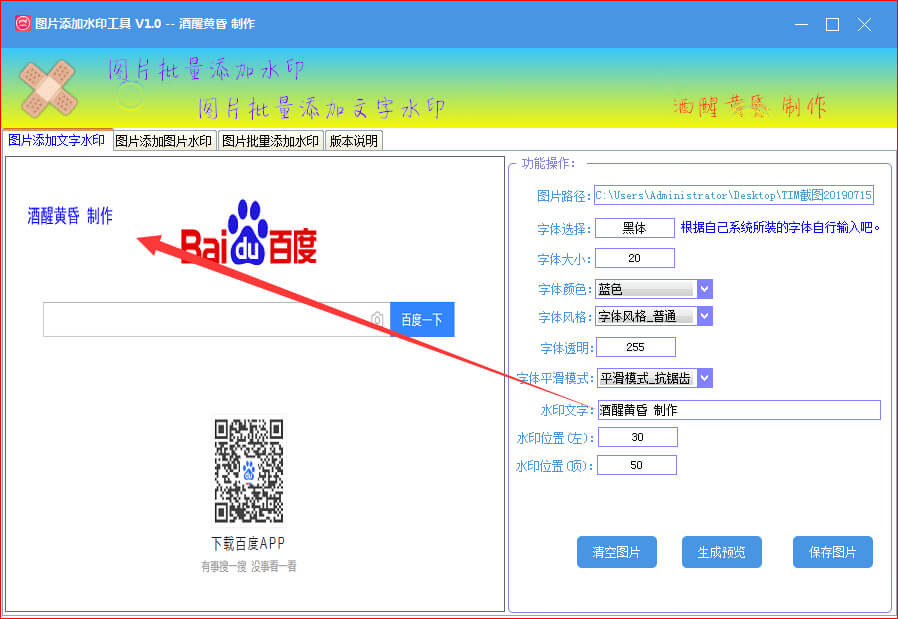Click the 生成预览 button
The height and width of the screenshot is (619, 898).
point(722,552)
